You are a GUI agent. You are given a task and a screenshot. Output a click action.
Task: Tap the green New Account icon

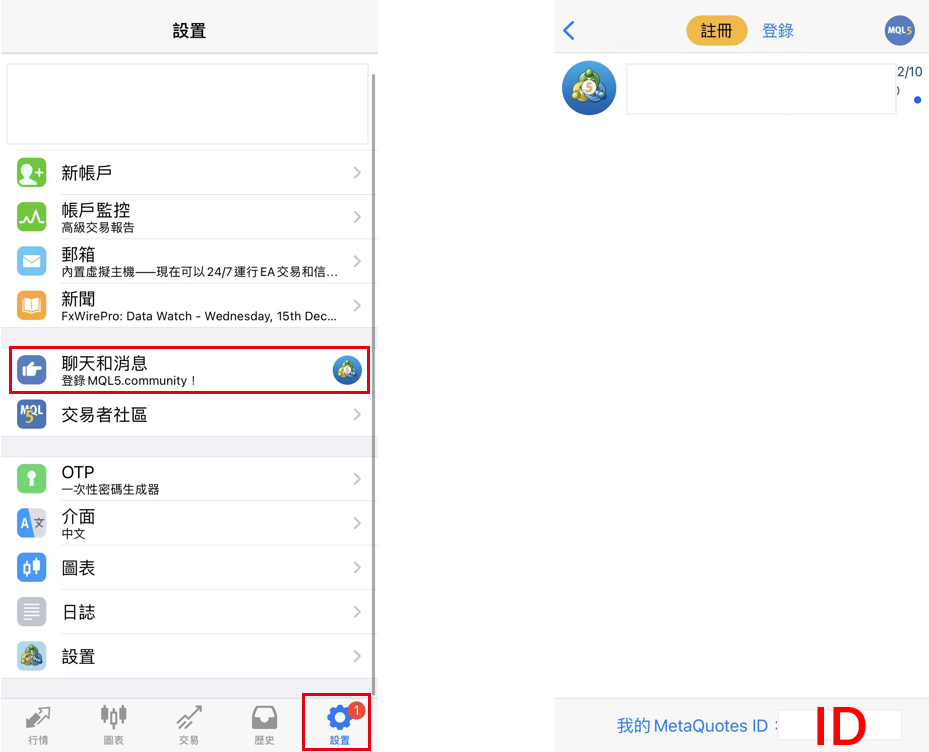point(31,172)
